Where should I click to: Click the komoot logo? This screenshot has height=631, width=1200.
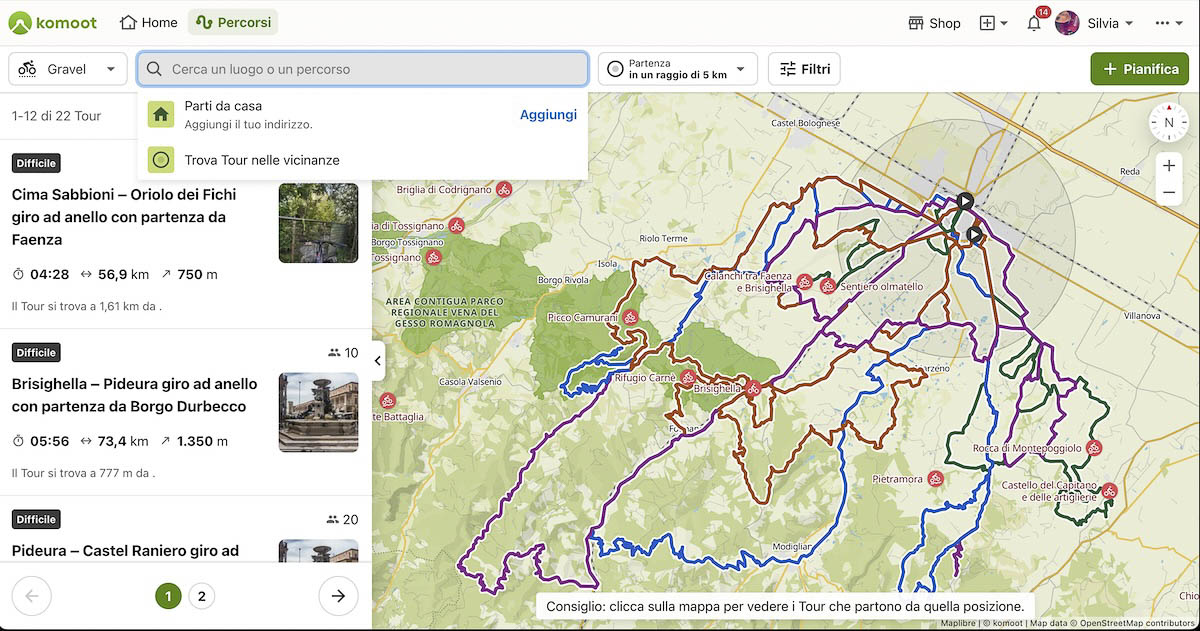55,22
